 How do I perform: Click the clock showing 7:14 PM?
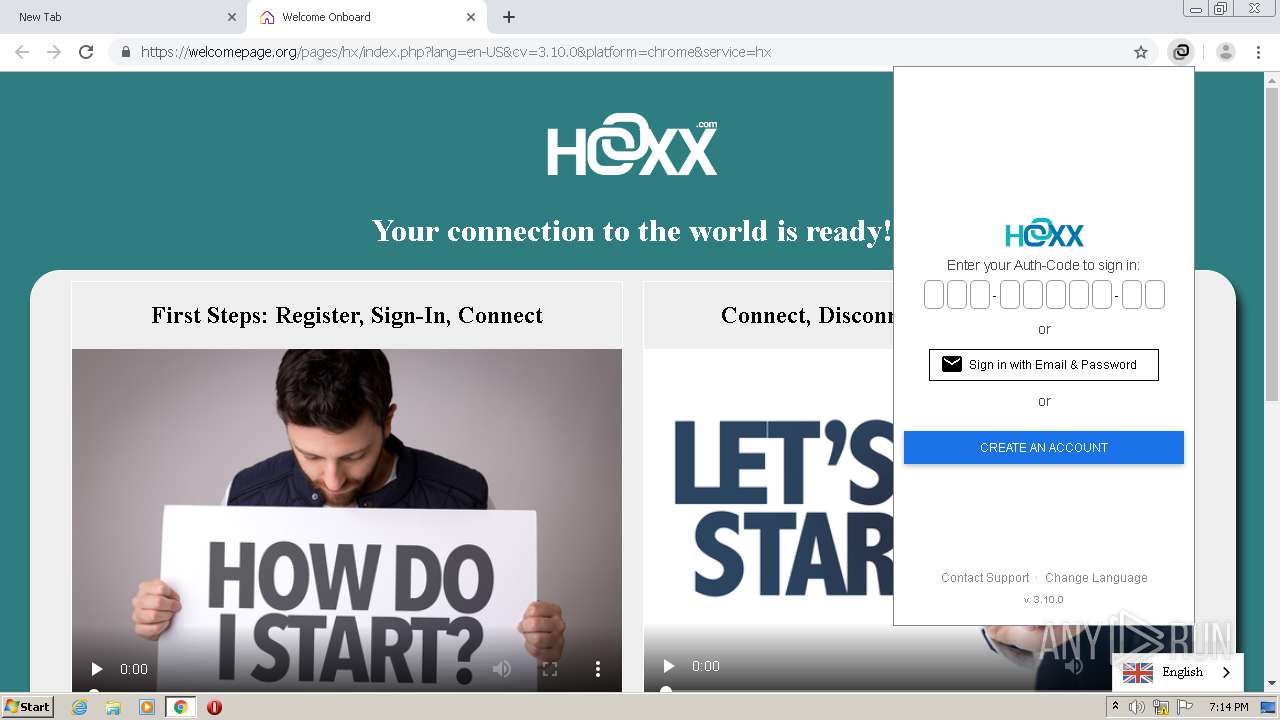[x=1228, y=707]
